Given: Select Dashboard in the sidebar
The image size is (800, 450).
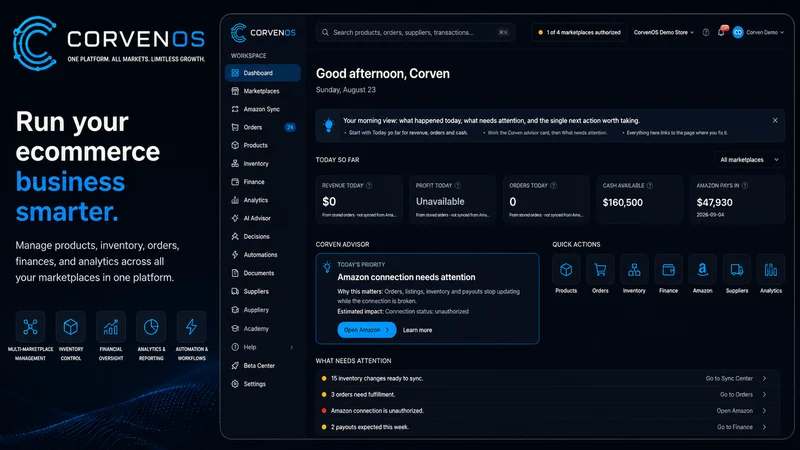Looking at the screenshot, I should click(263, 73).
